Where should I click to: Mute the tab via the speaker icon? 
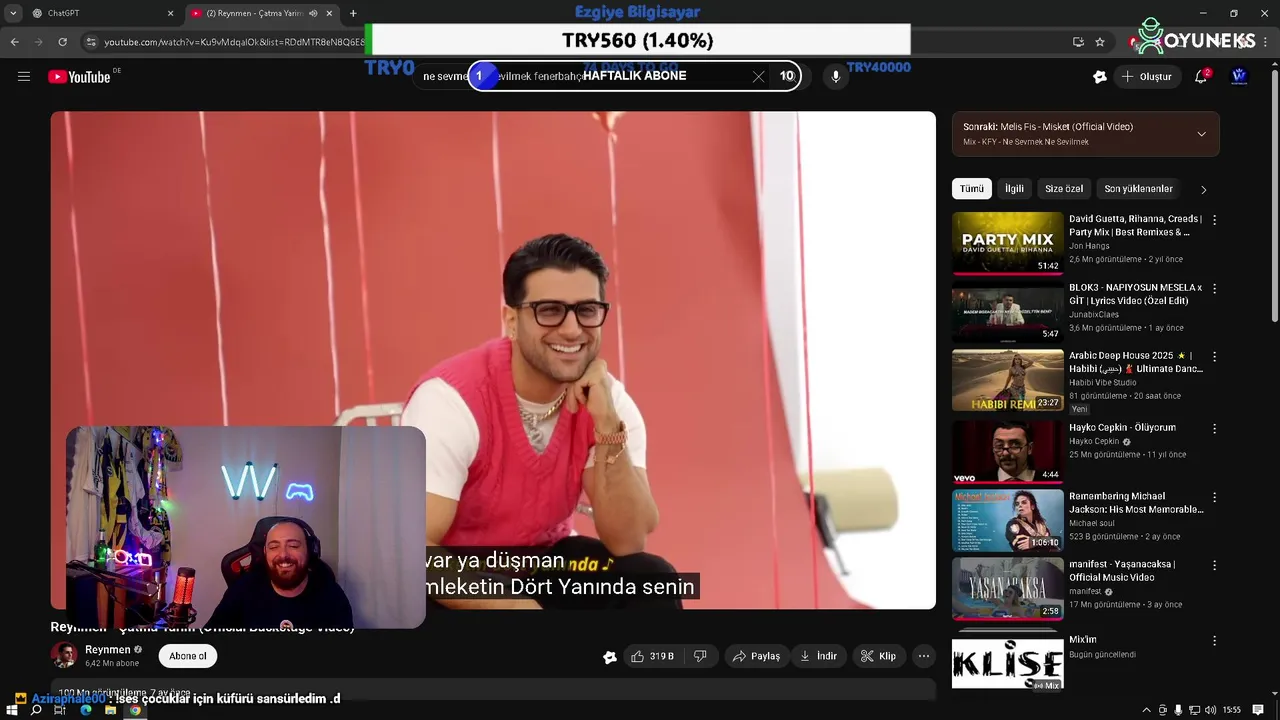point(313,13)
